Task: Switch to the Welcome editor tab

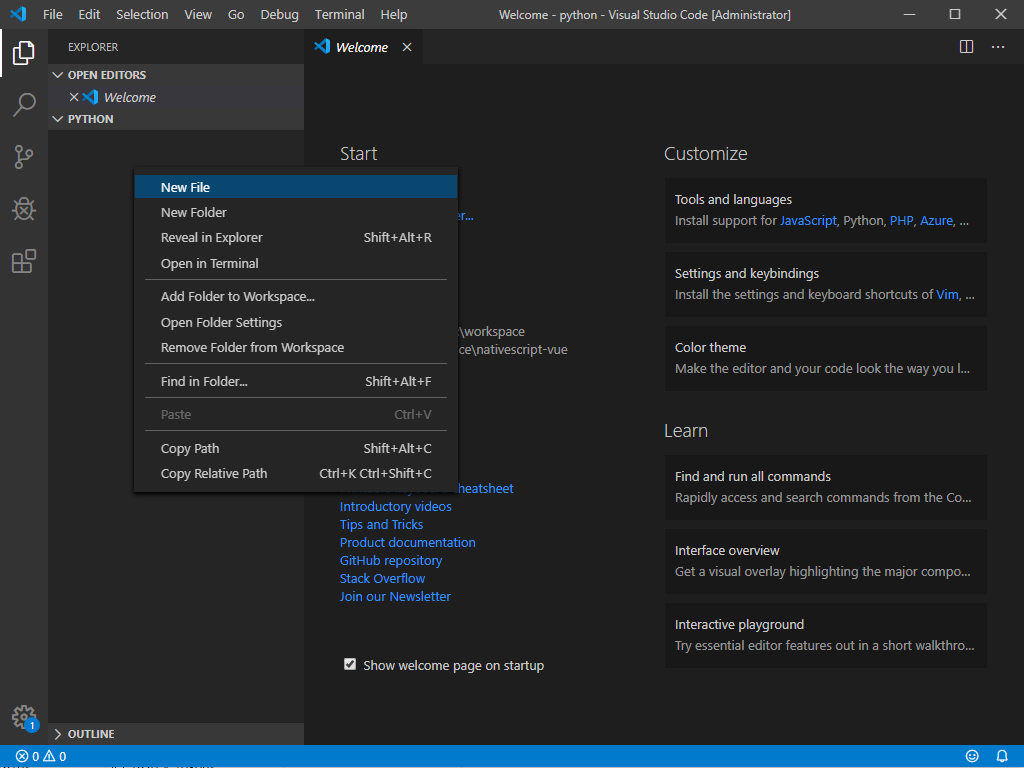Action: point(363,47)
